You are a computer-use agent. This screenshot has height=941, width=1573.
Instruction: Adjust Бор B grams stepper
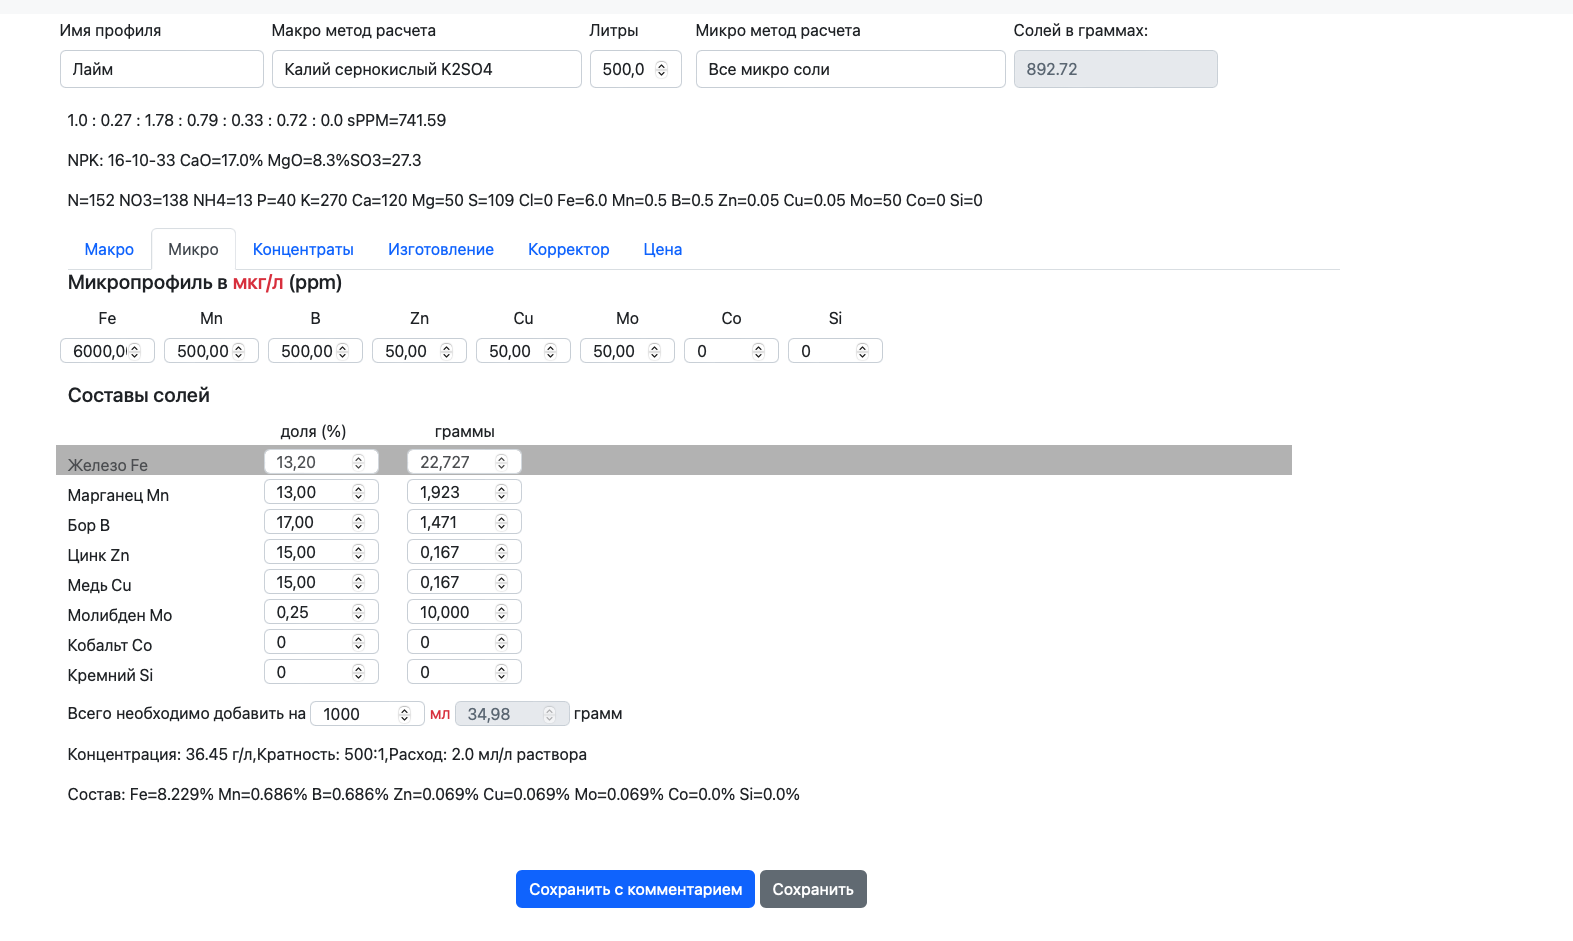click(502, 522)
